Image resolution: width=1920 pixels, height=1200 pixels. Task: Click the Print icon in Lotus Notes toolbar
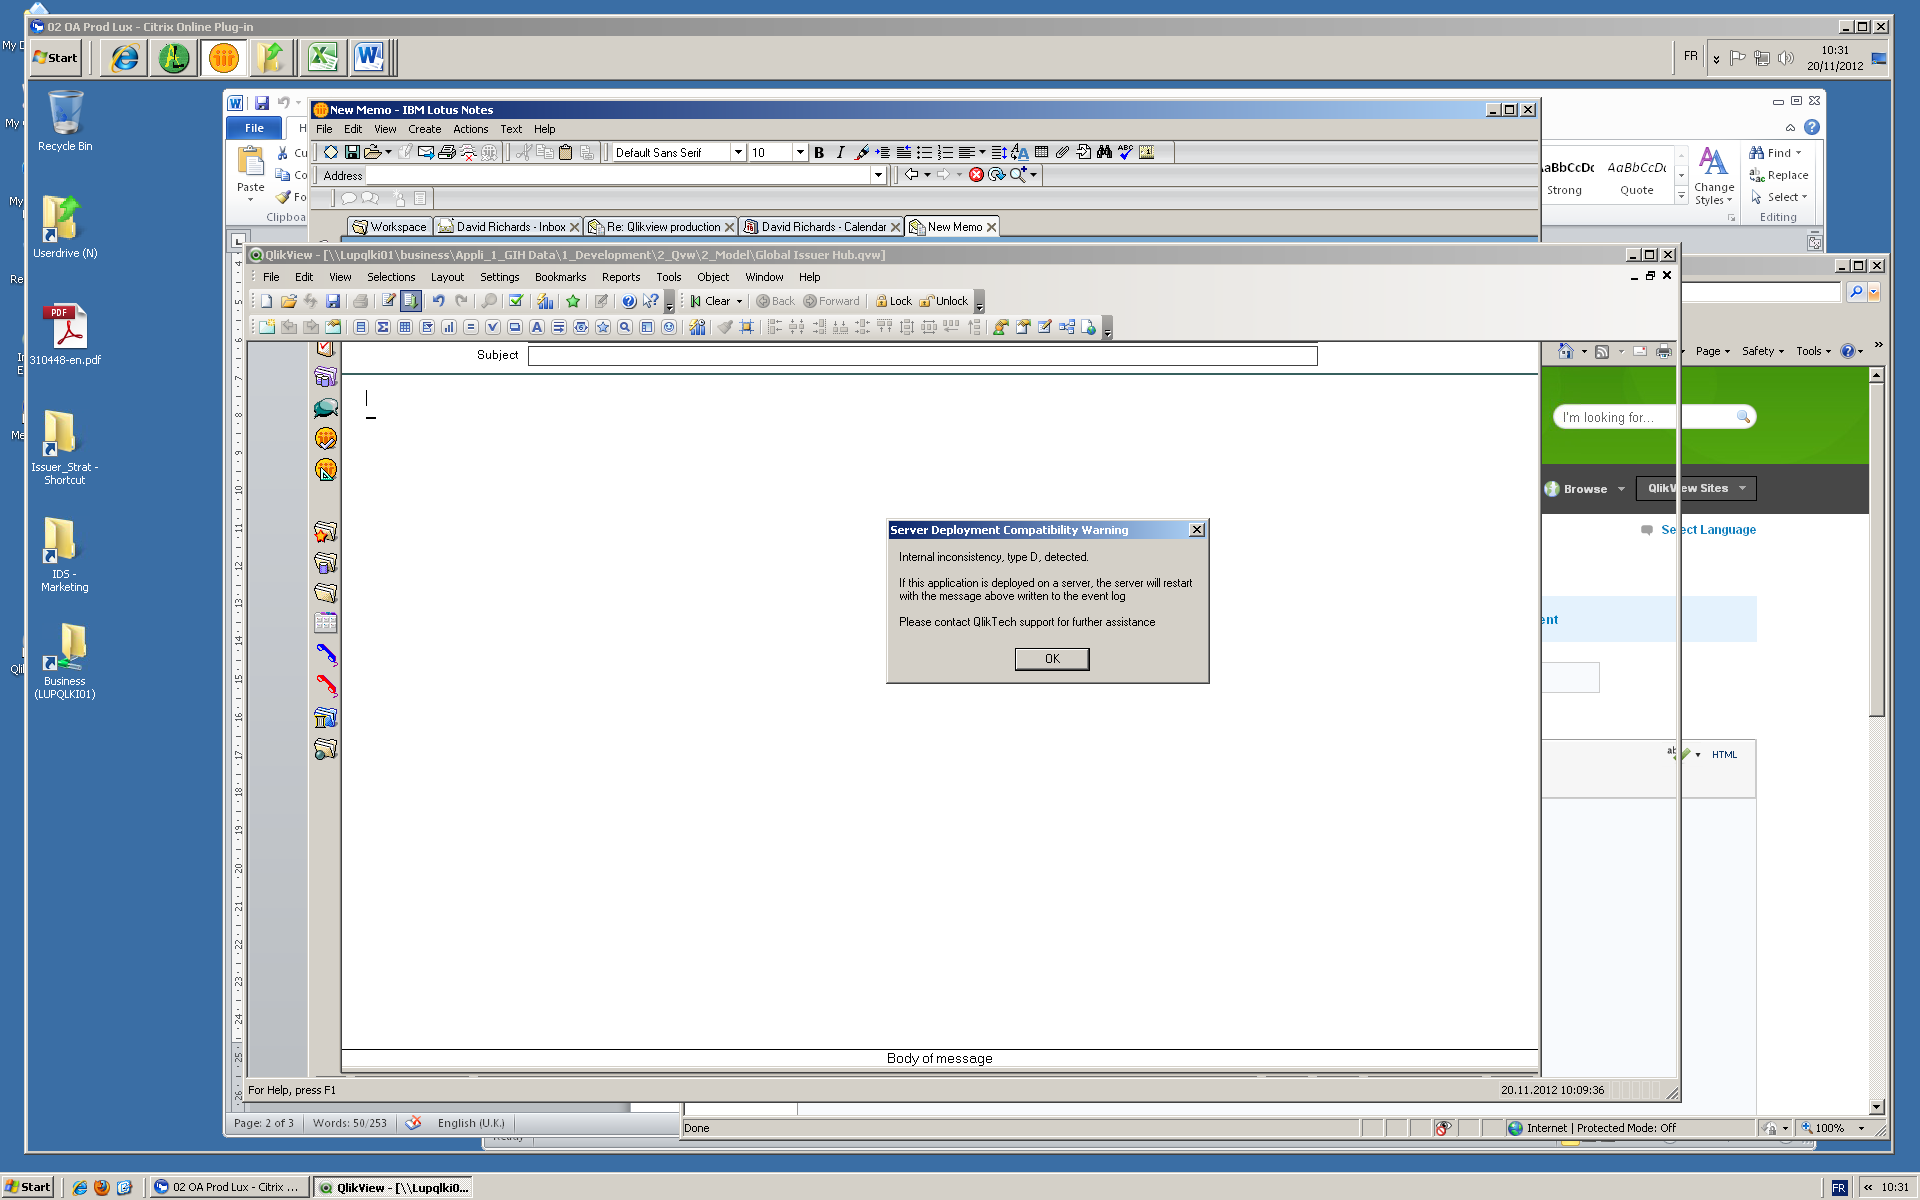[x=447, y=152]
